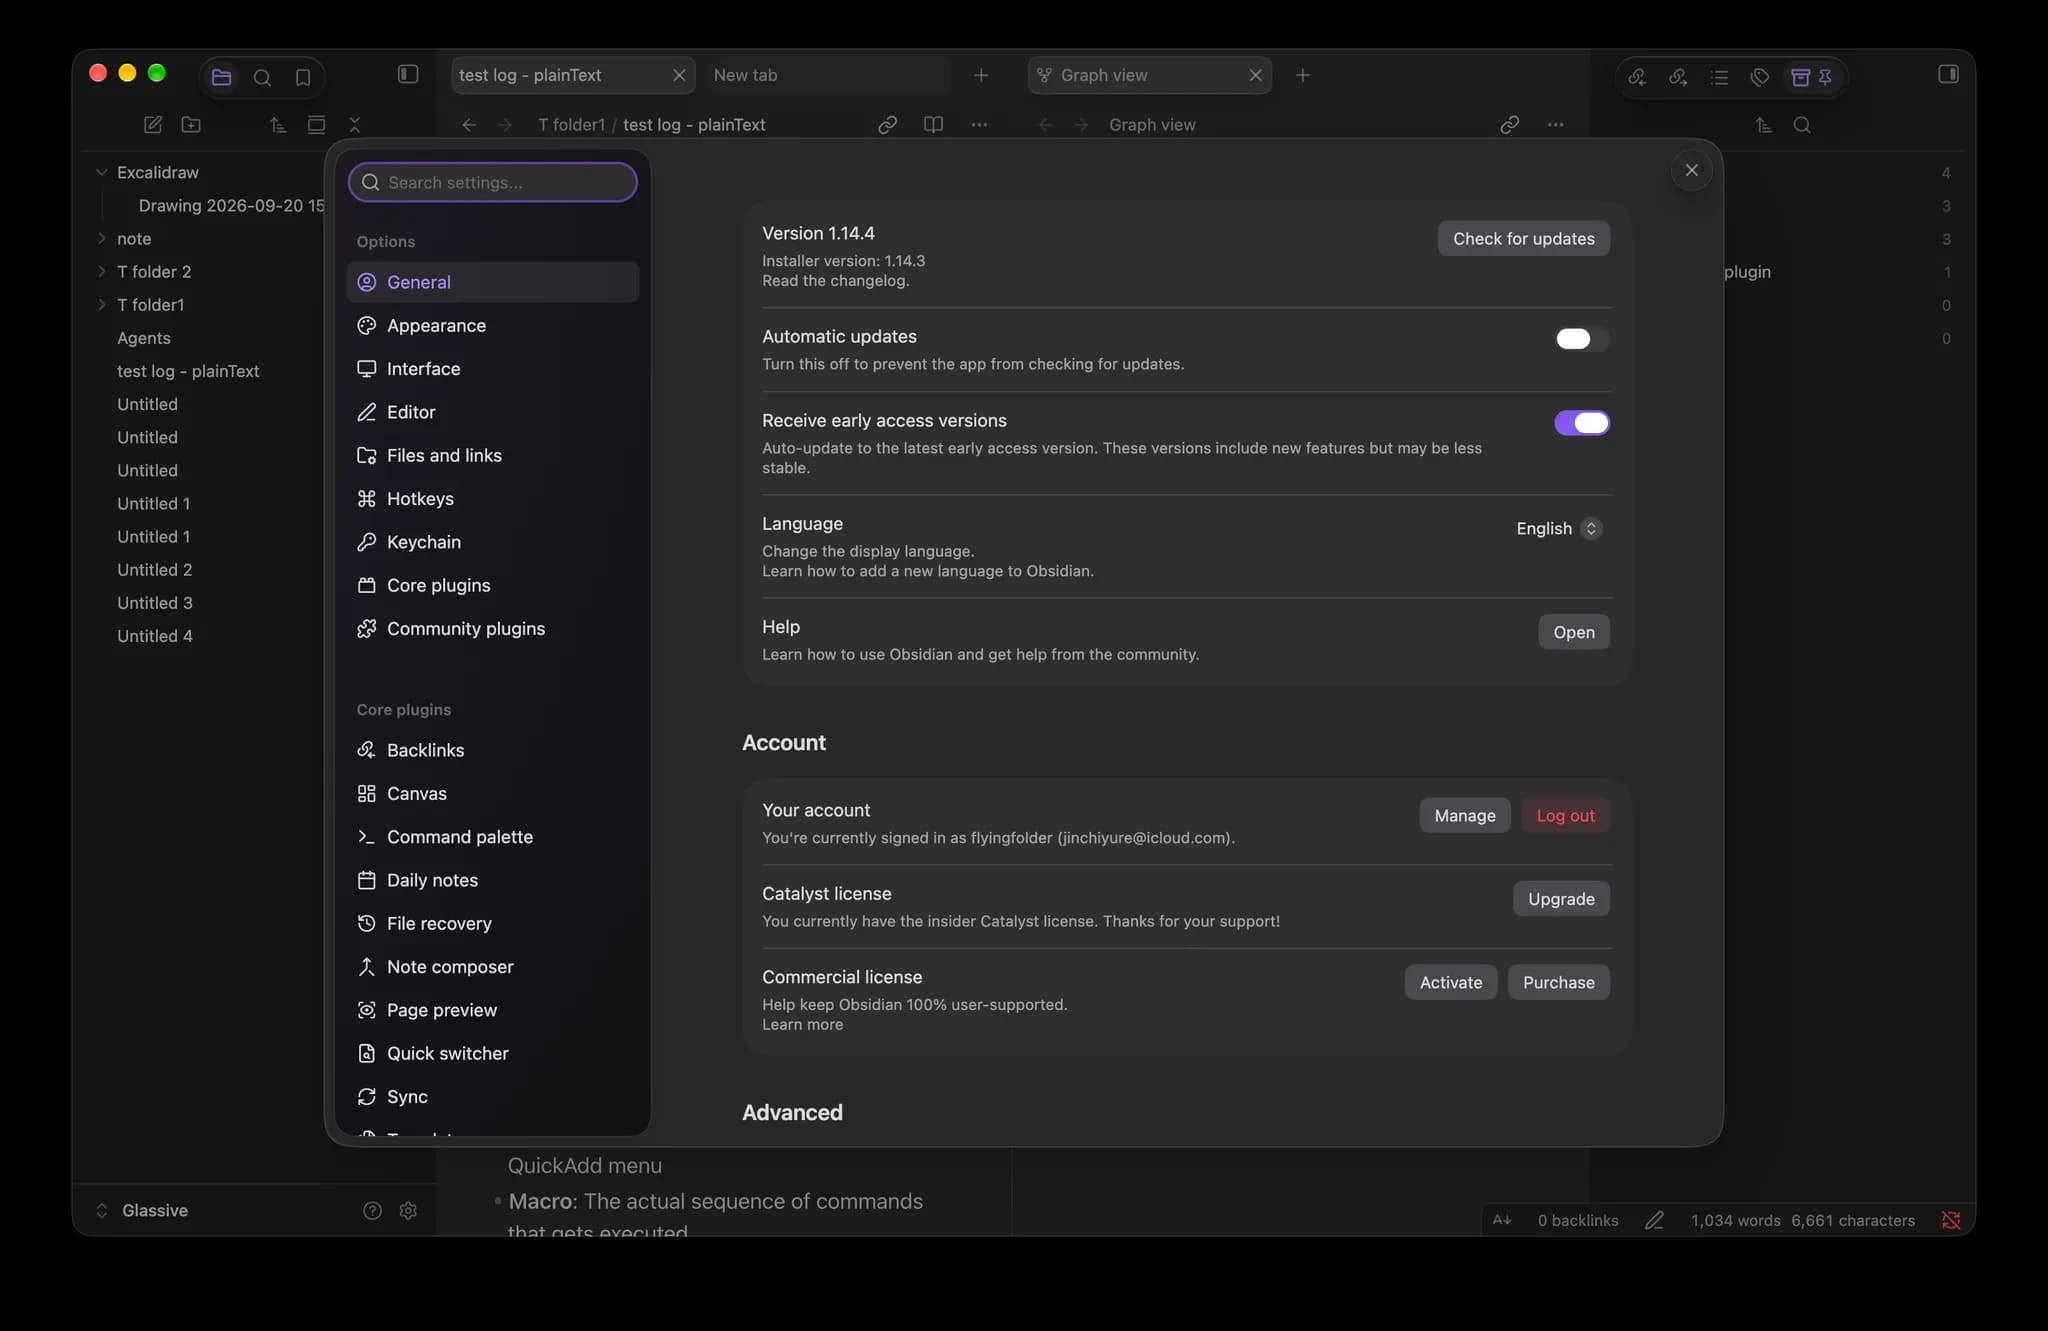Click the Activate commercial license button
The height and width of the screenshot is (1331, 2048).
1450,983
